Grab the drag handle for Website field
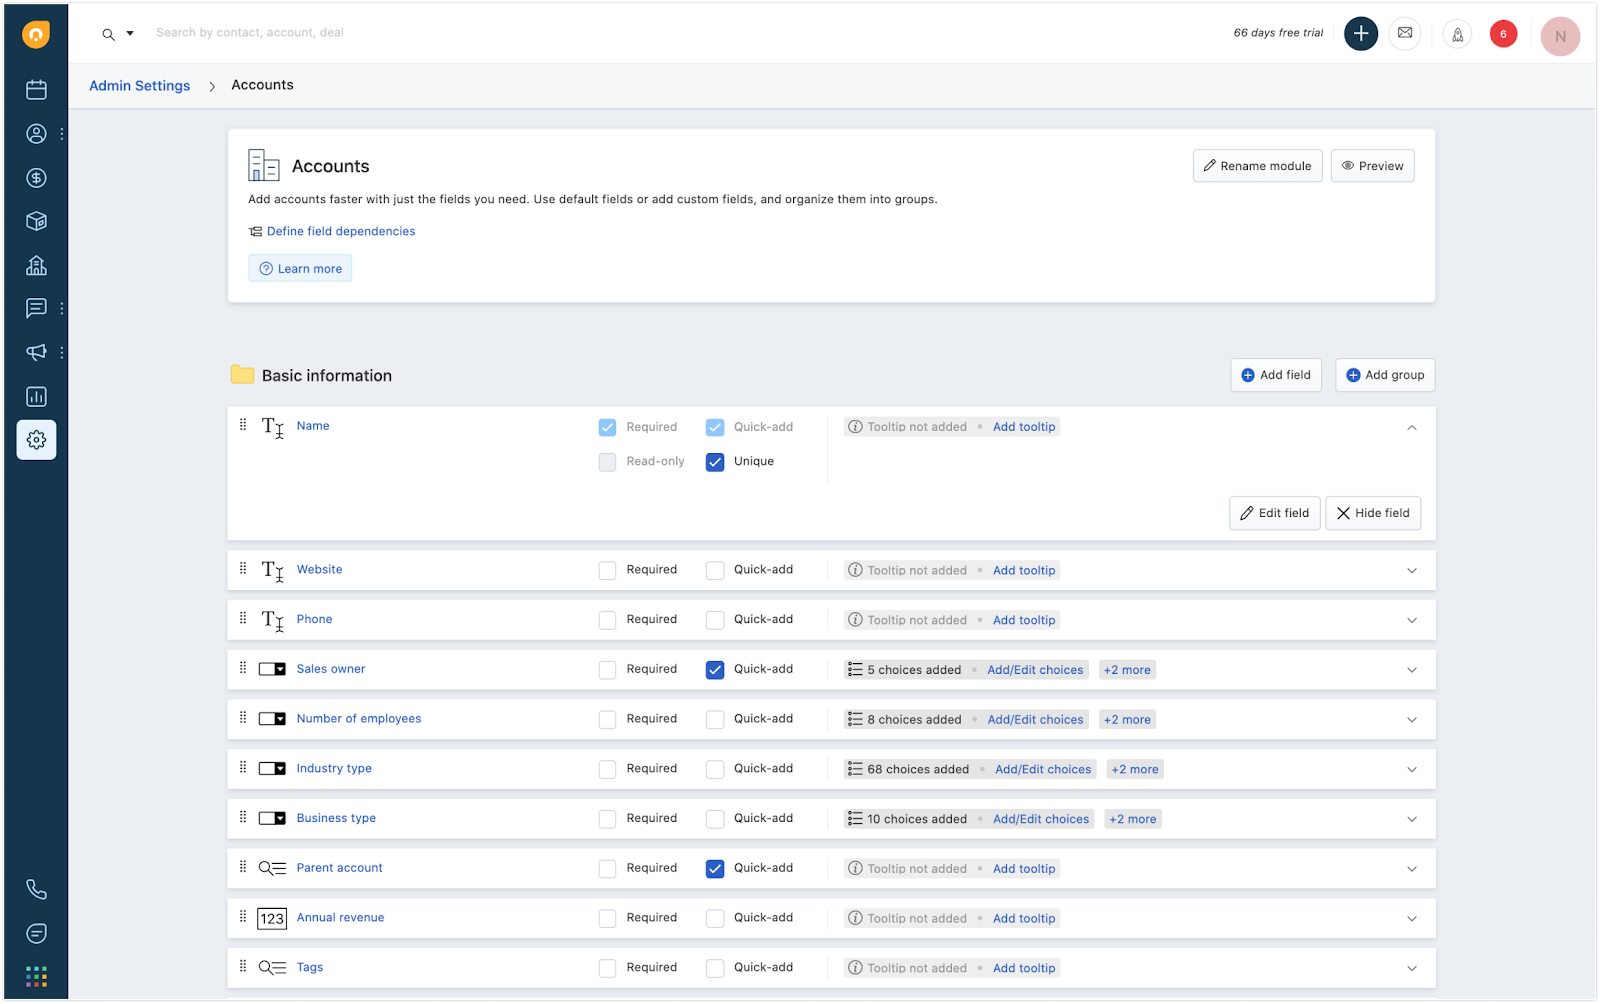 243,568
